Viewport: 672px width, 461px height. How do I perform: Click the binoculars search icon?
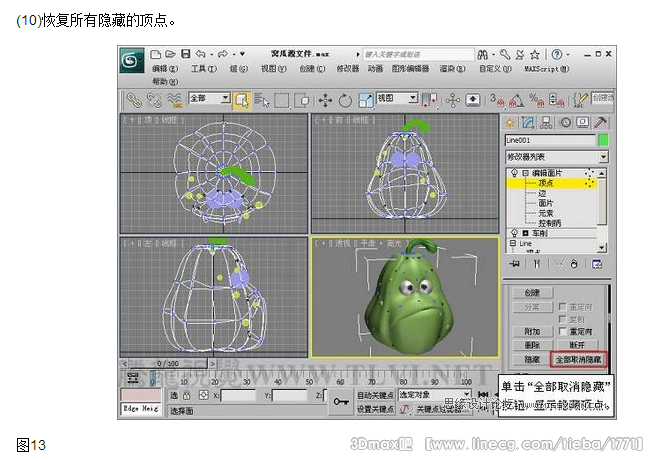(483, 54)
